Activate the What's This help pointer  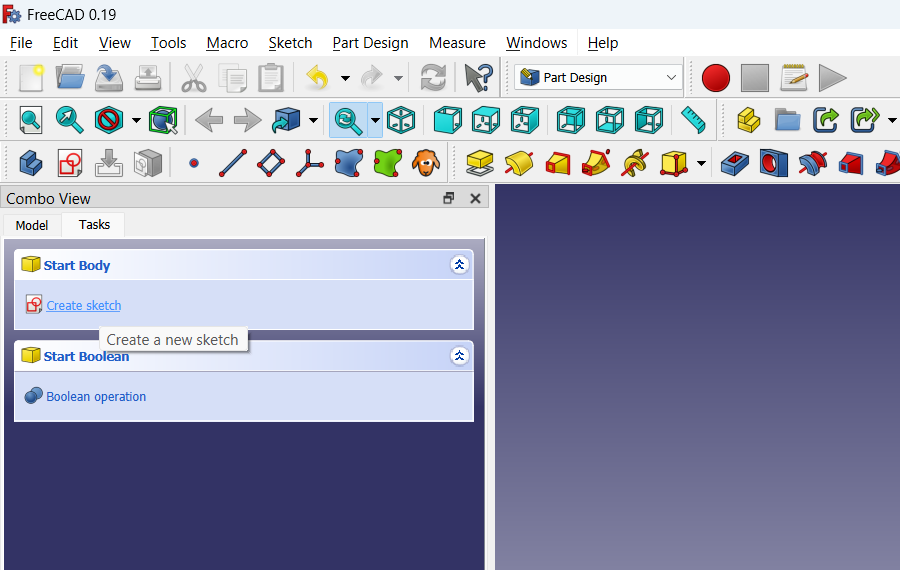479,77
